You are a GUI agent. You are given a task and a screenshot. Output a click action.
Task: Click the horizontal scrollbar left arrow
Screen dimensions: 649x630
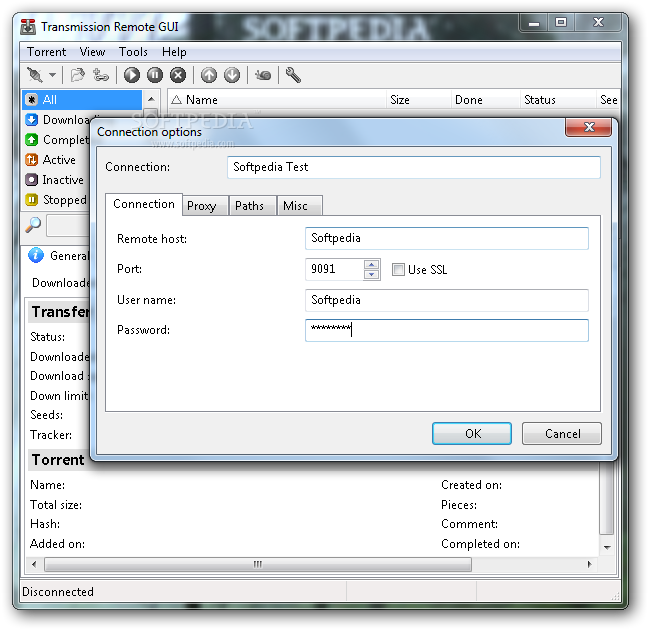point(34,564)
